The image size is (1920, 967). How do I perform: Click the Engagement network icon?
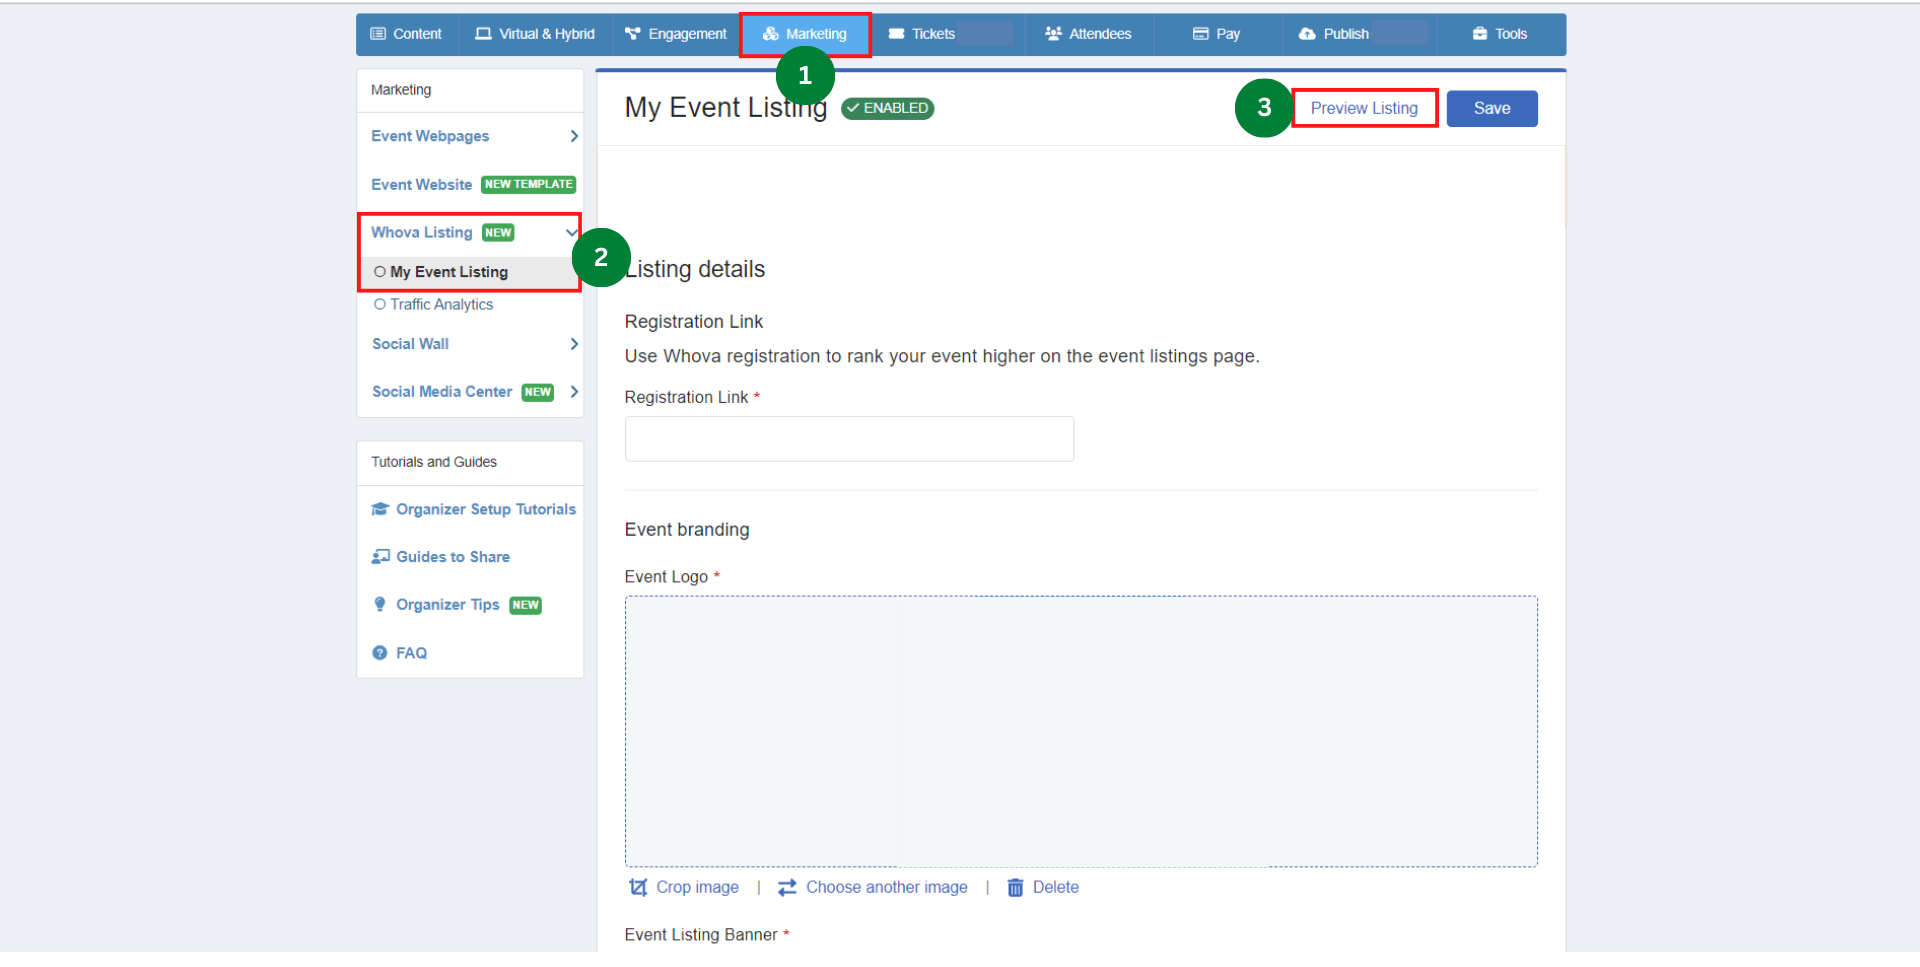632,34
